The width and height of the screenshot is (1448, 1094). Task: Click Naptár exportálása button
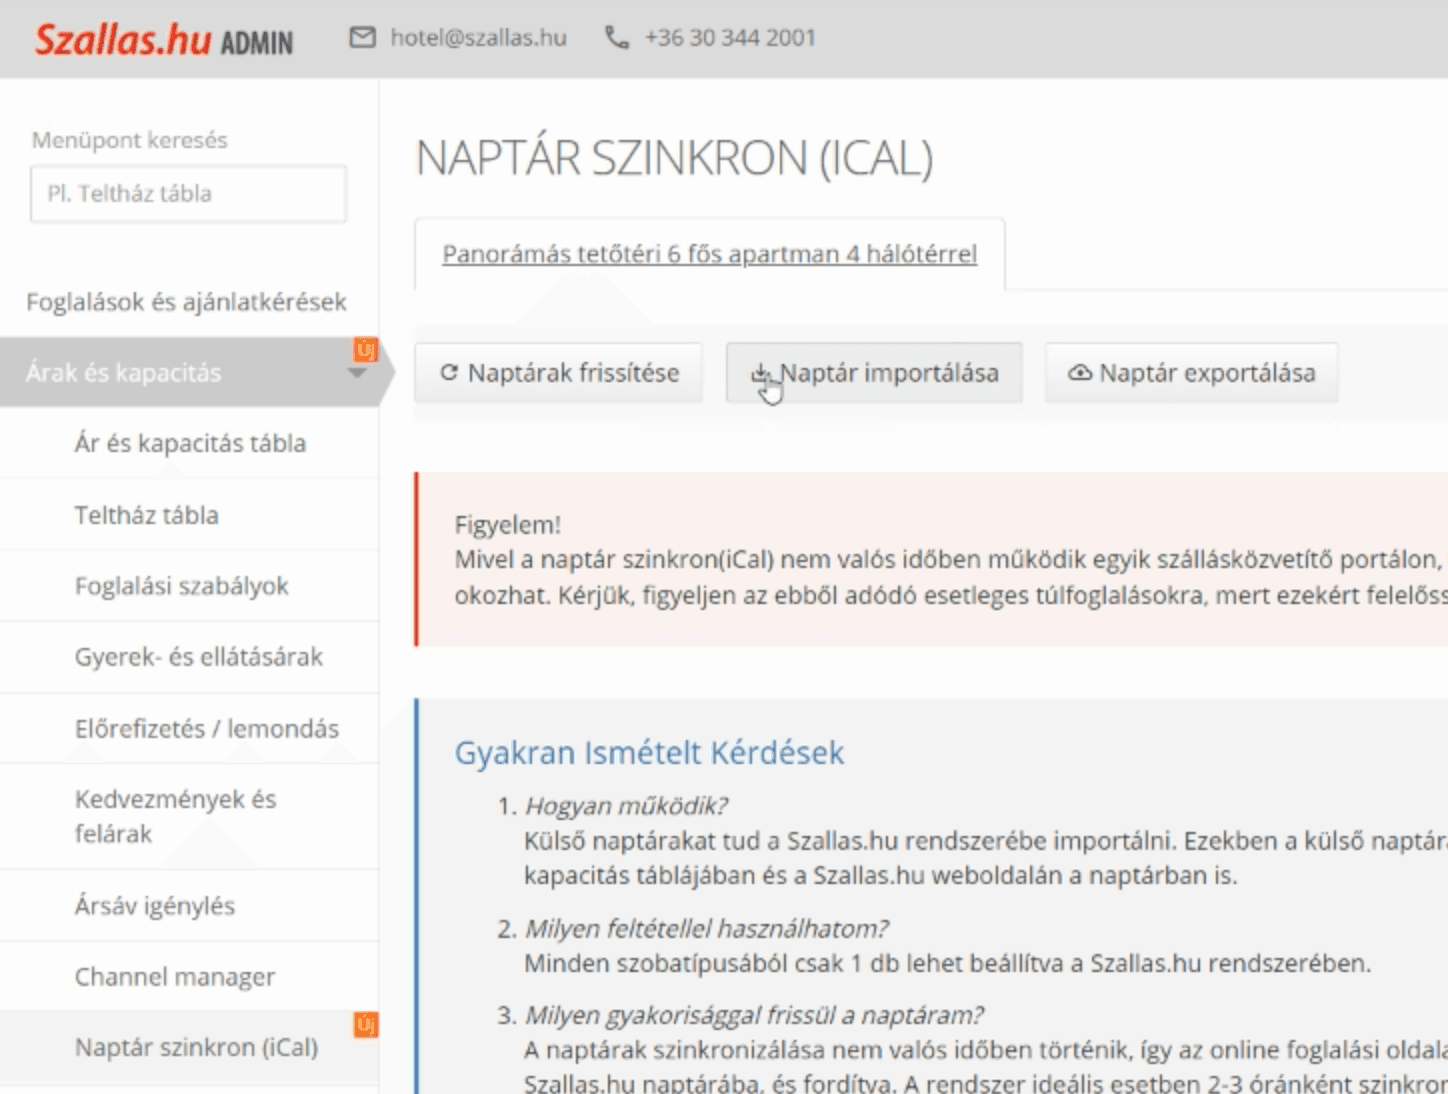(1191, 373)
